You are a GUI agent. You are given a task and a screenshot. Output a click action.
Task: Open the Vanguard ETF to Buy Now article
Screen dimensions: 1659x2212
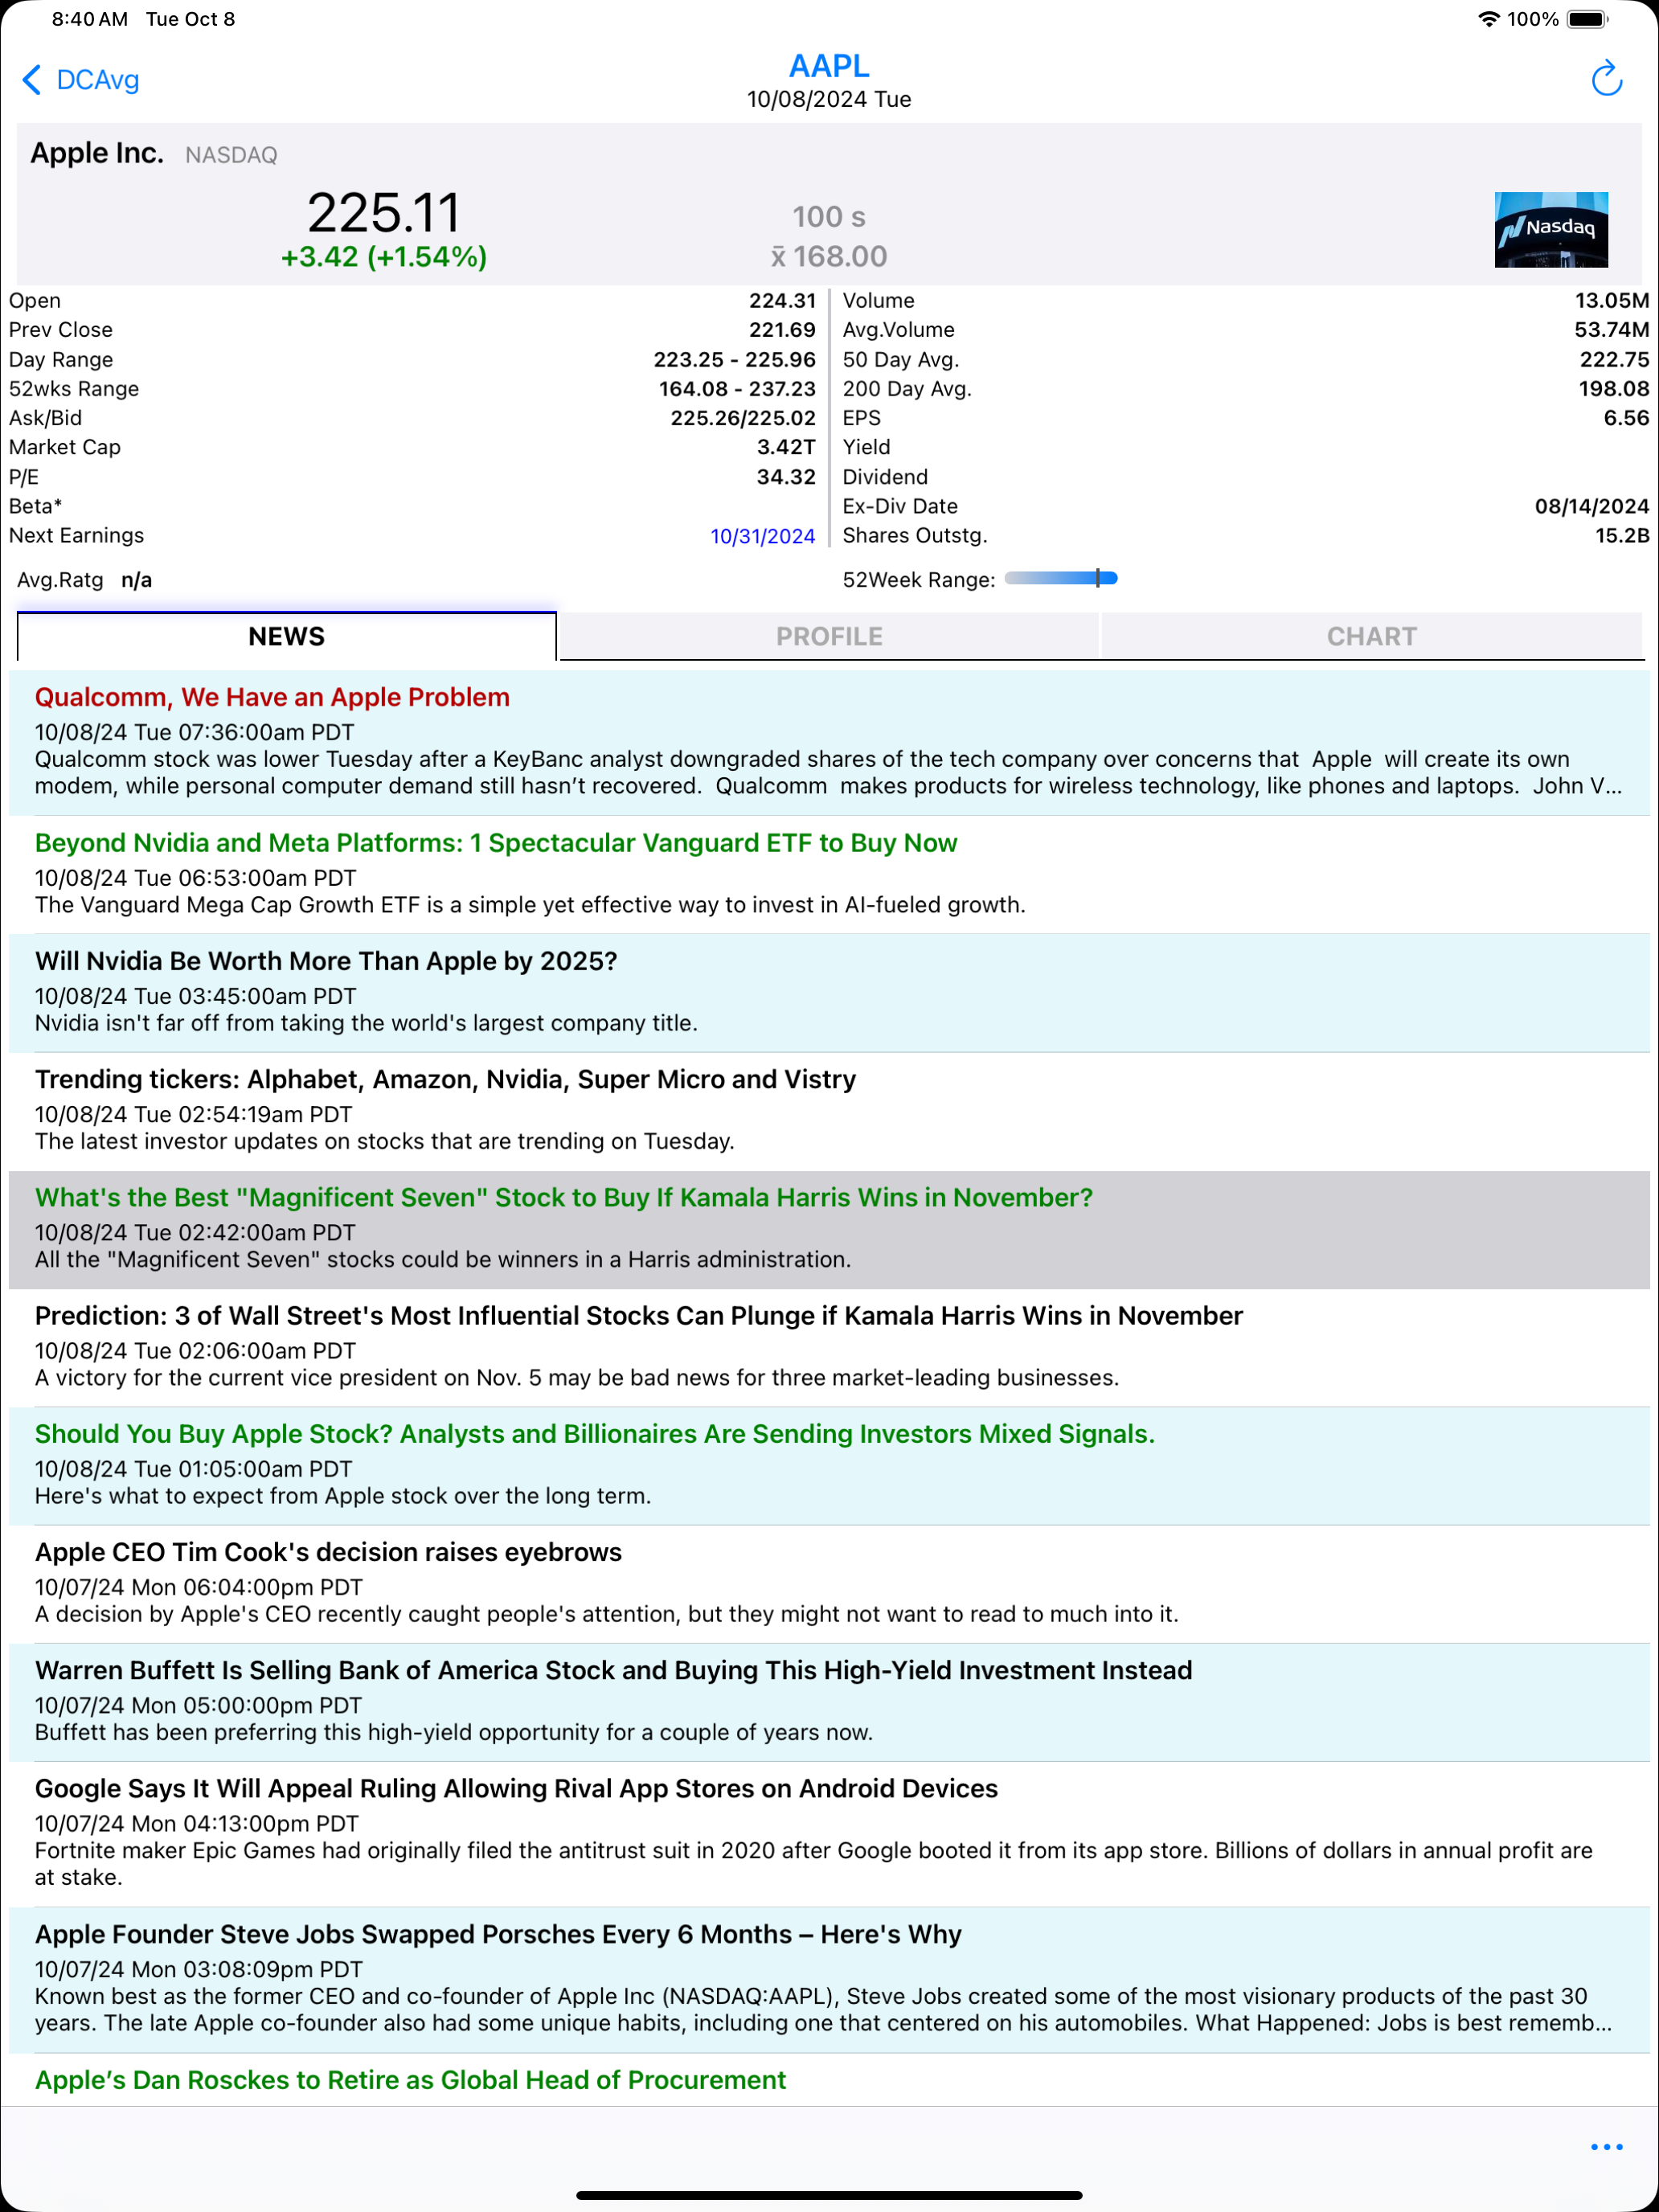point(829,874)
